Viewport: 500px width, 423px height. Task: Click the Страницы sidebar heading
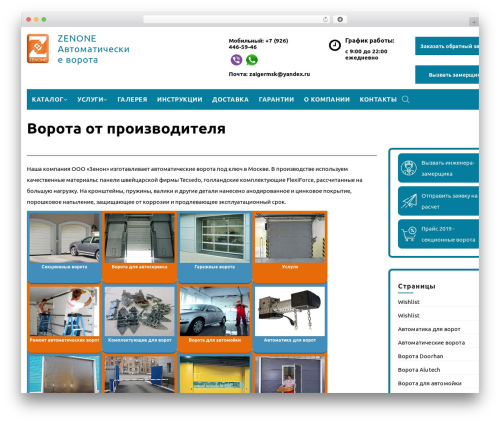[x=417, y=286]
